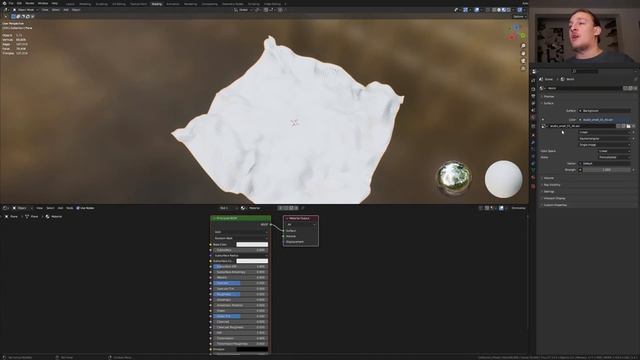This screenshot has width=640, height=360.
Task: Click the Material breadcrumb in node editor
Action: (53, 216)
